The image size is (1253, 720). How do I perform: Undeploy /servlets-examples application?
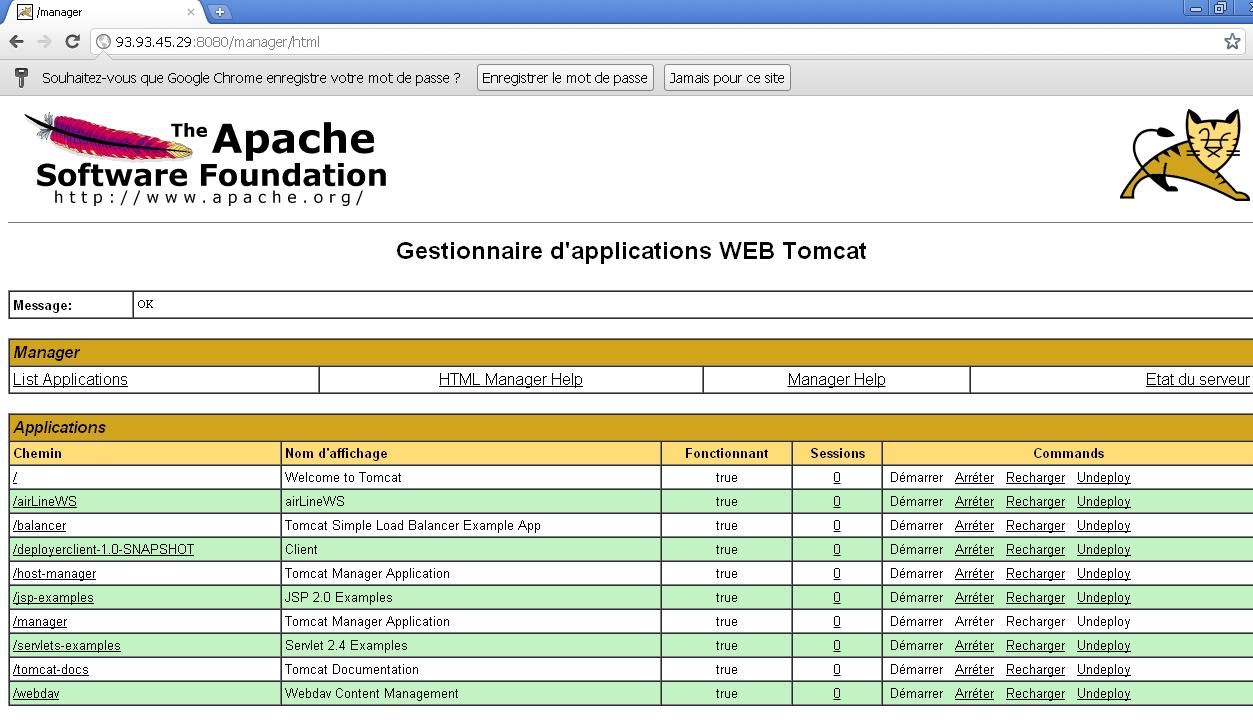[x=1103, y=646]
